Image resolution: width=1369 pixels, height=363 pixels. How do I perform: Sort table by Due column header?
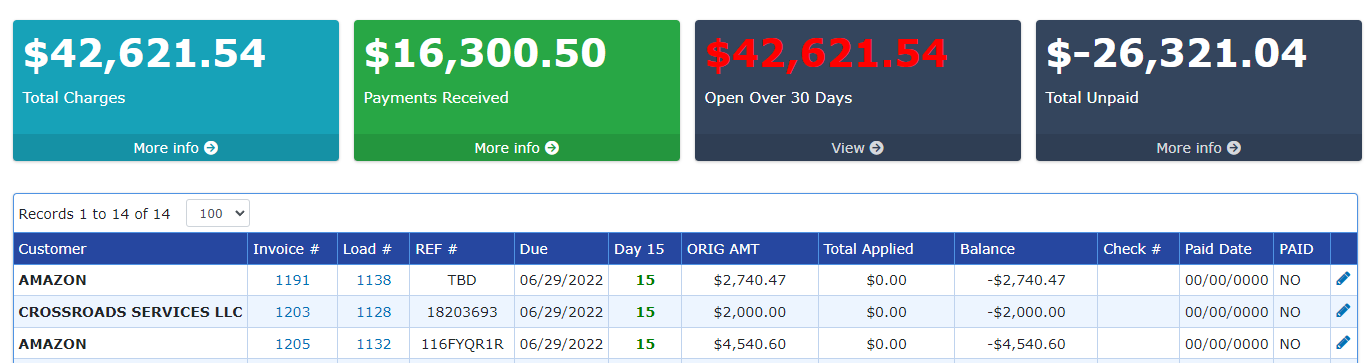click(x=534, y=249)
